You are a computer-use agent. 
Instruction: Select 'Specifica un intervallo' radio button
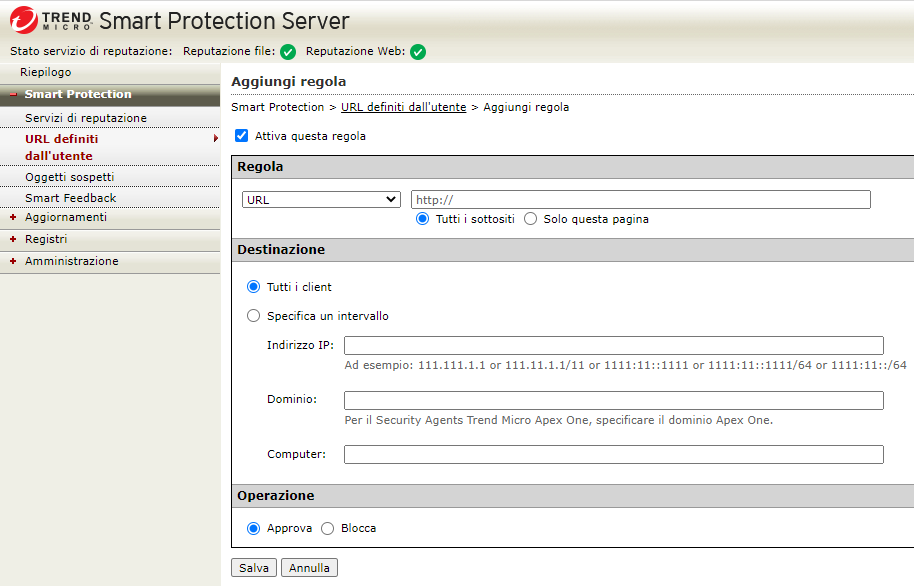(253, 316)
